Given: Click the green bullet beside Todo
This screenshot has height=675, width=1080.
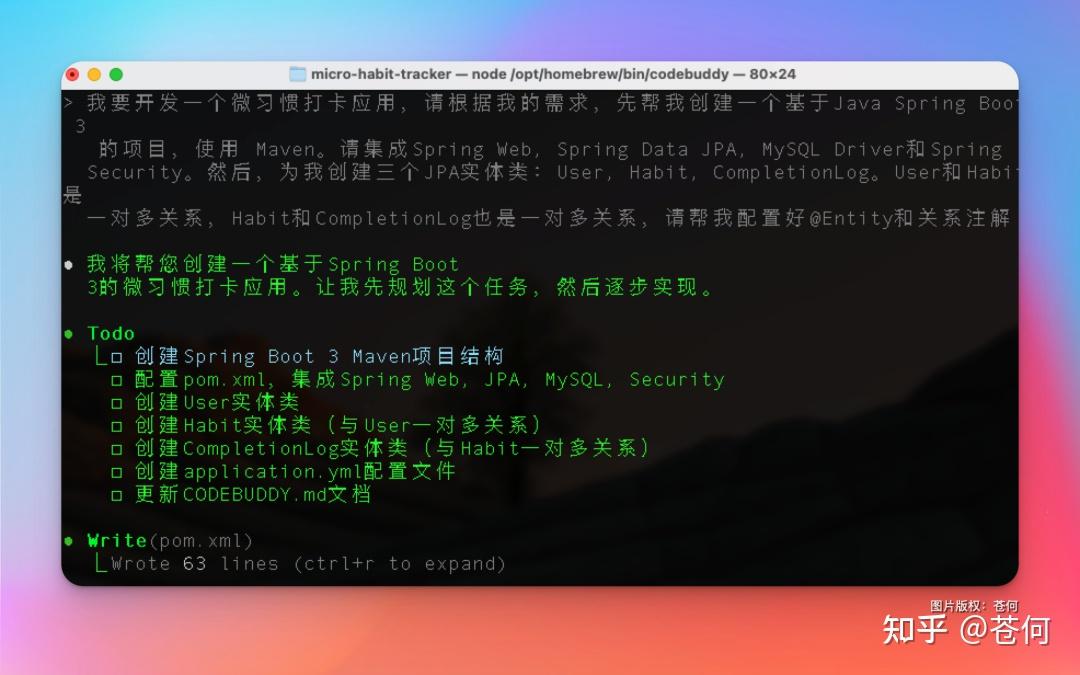Looking at the screenshot, I should (x=69, y=334).
